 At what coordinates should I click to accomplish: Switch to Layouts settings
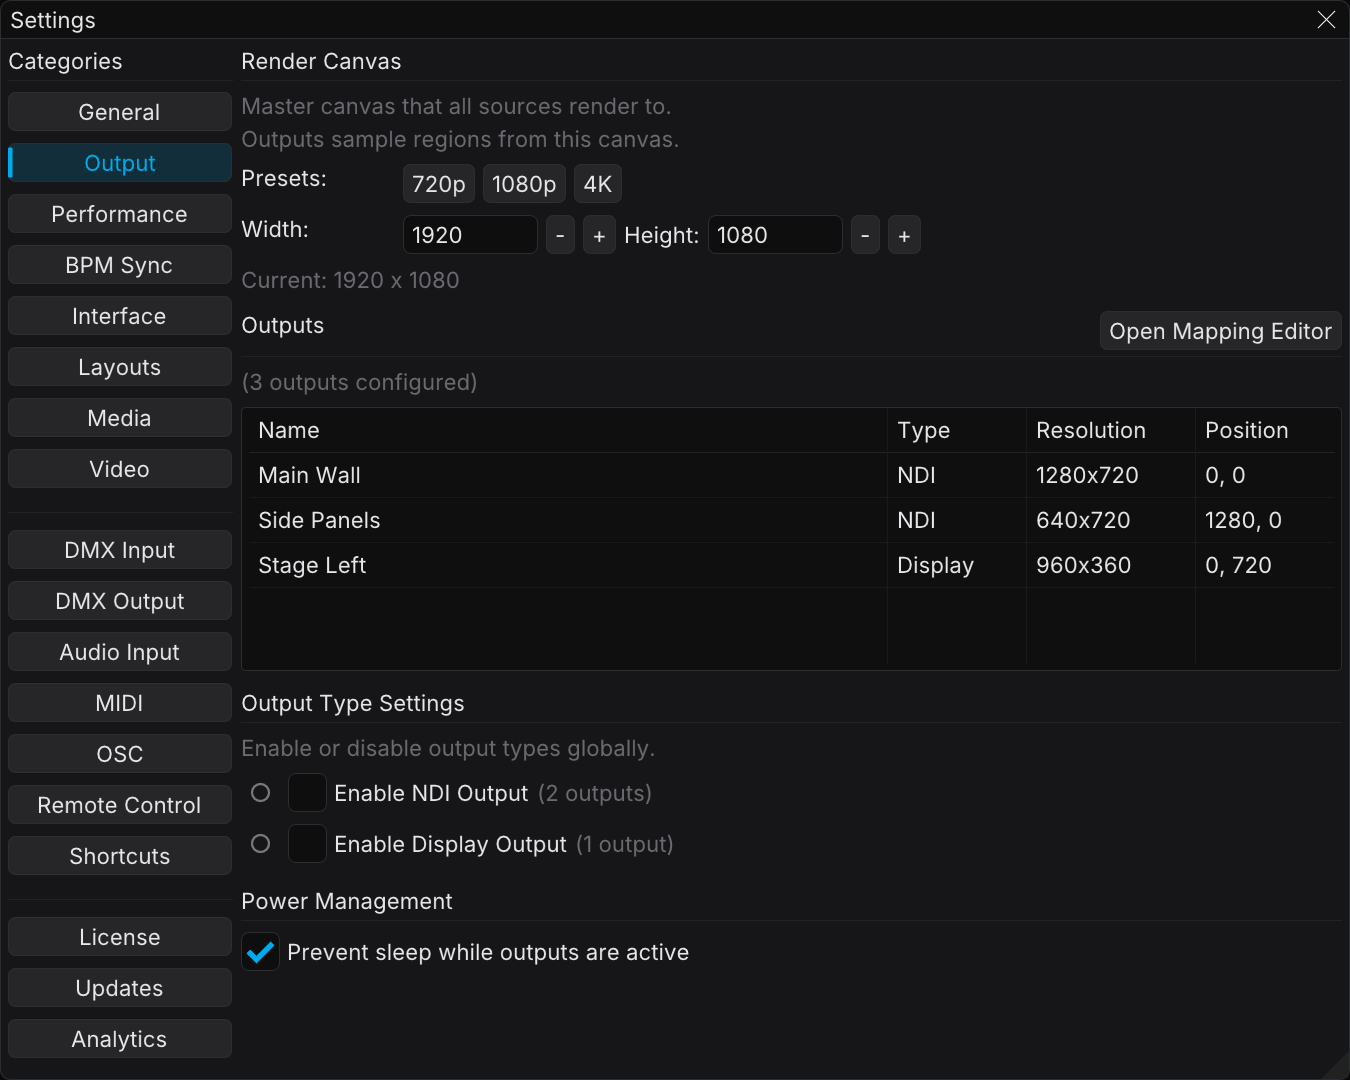120,367
